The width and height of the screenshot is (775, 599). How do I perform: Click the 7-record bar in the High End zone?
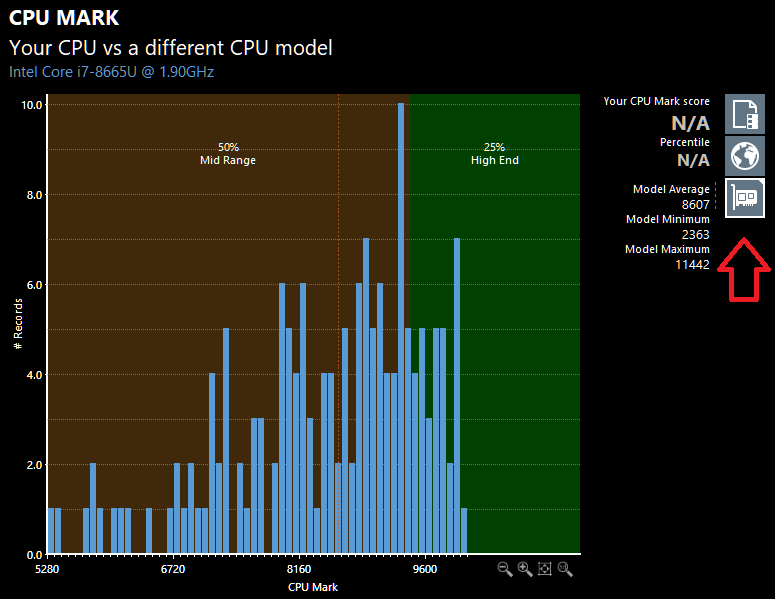[x=457, y=396]
